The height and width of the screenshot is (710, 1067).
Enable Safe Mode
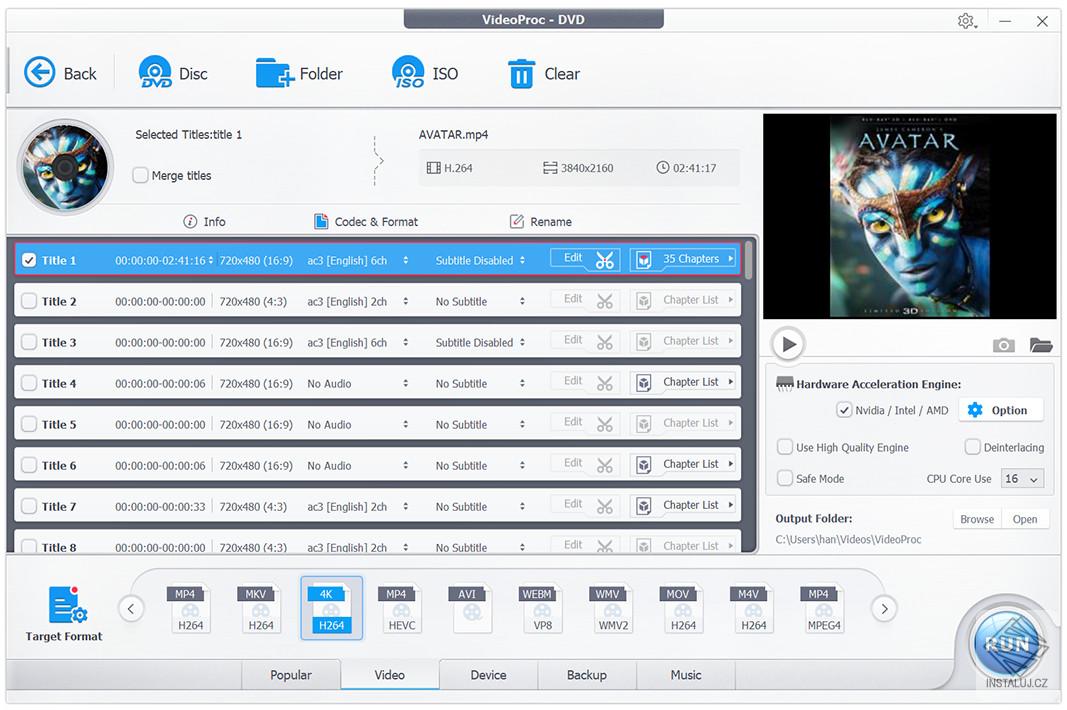pyautogui.click(x=785, y=478)
